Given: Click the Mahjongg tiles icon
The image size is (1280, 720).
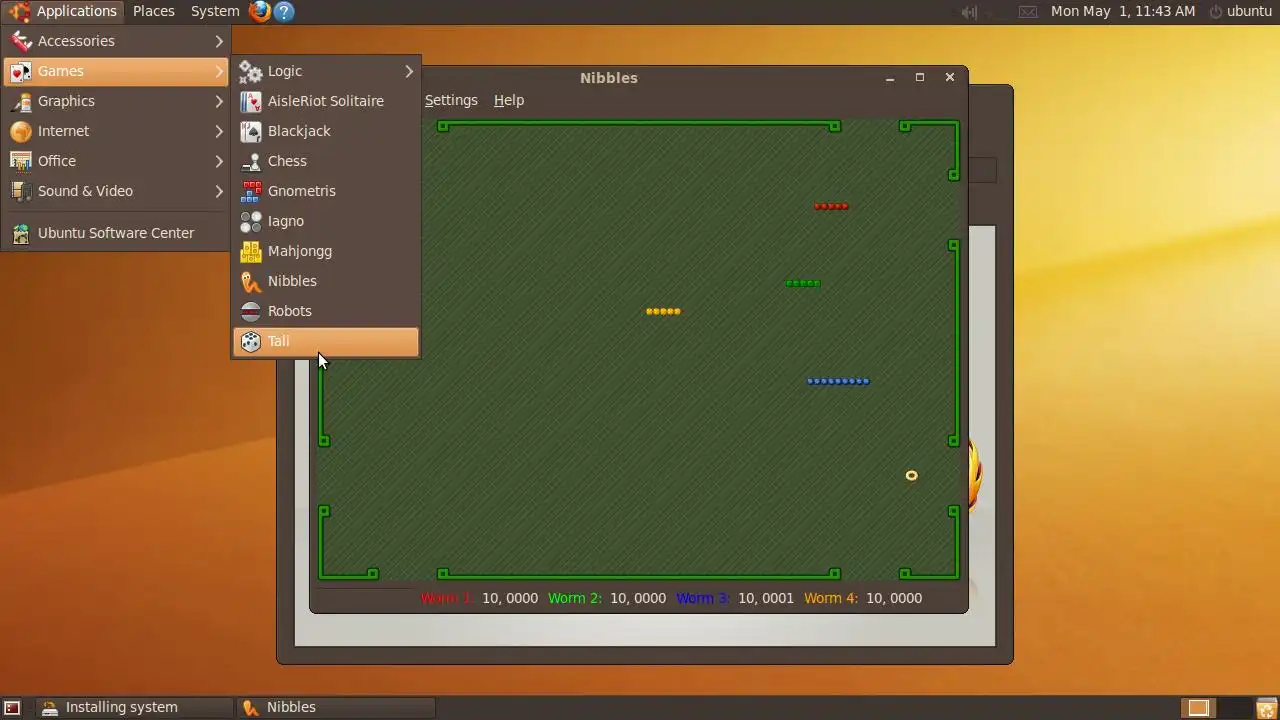Looking at the screenshot, I should [x=251, y=251].
